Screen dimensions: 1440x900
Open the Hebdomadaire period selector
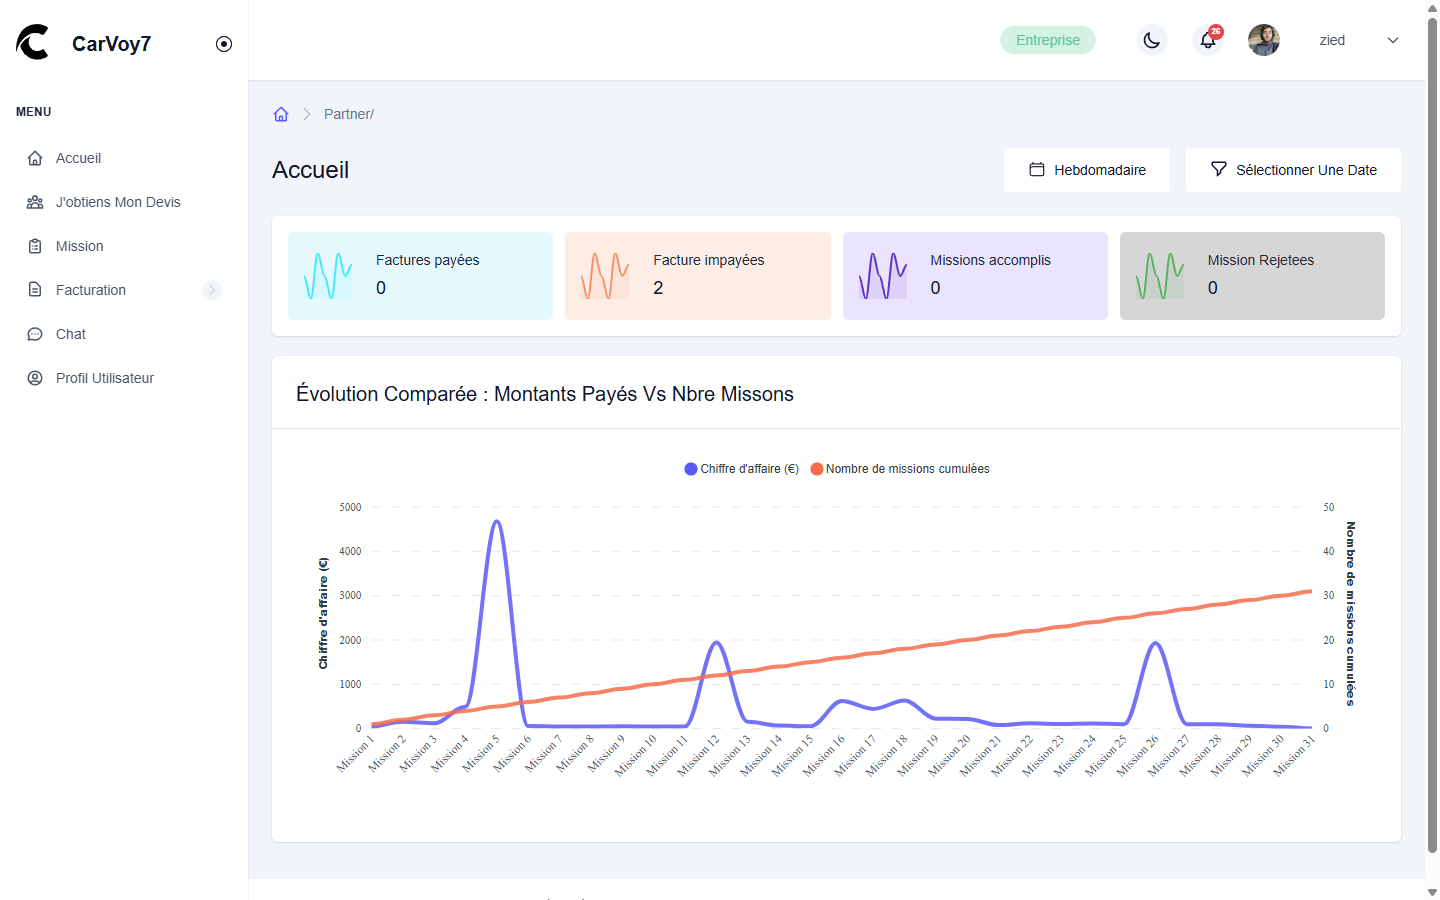[1087, 170]
